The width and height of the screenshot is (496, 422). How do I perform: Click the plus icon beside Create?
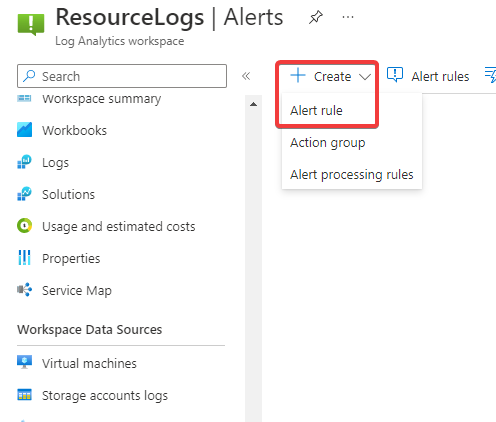pyautogui.click(x=298, y=75)
